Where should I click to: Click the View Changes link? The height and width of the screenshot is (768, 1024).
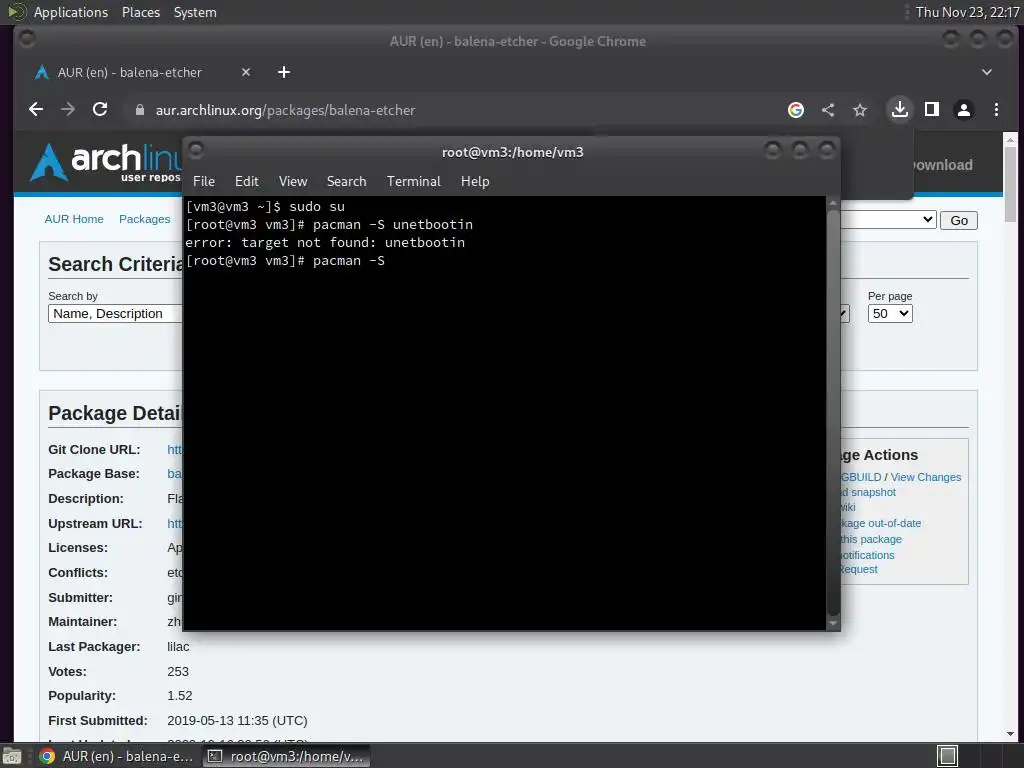(925, 477)
